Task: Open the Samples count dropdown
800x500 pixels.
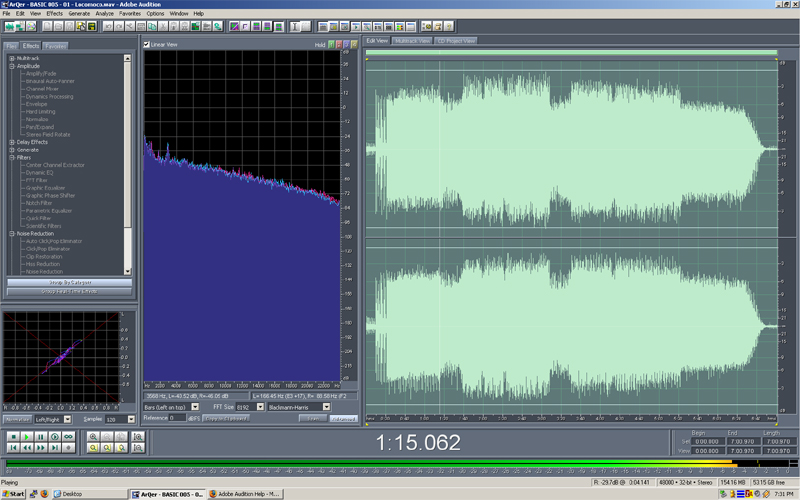Action: [x=131, y=419]
